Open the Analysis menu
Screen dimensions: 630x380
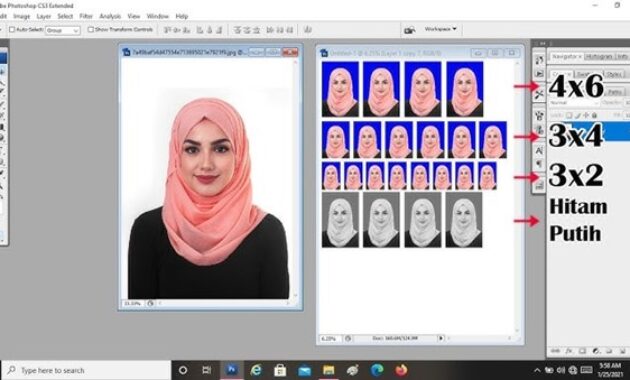[110, 16]
